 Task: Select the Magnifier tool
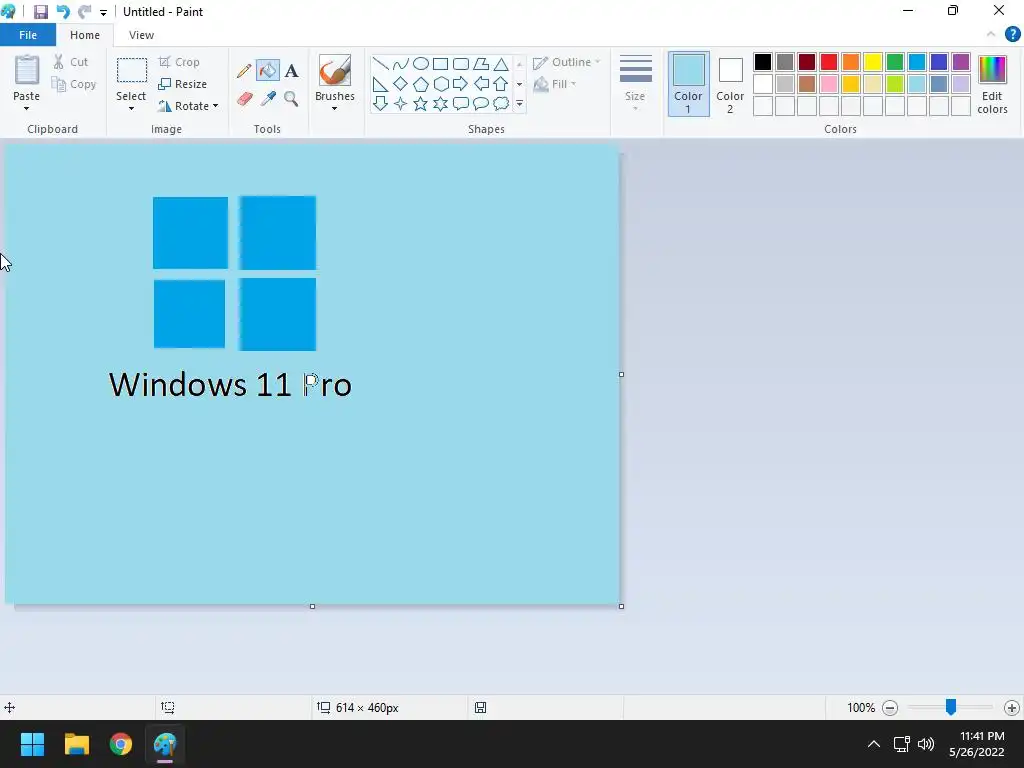pos(291,99)
